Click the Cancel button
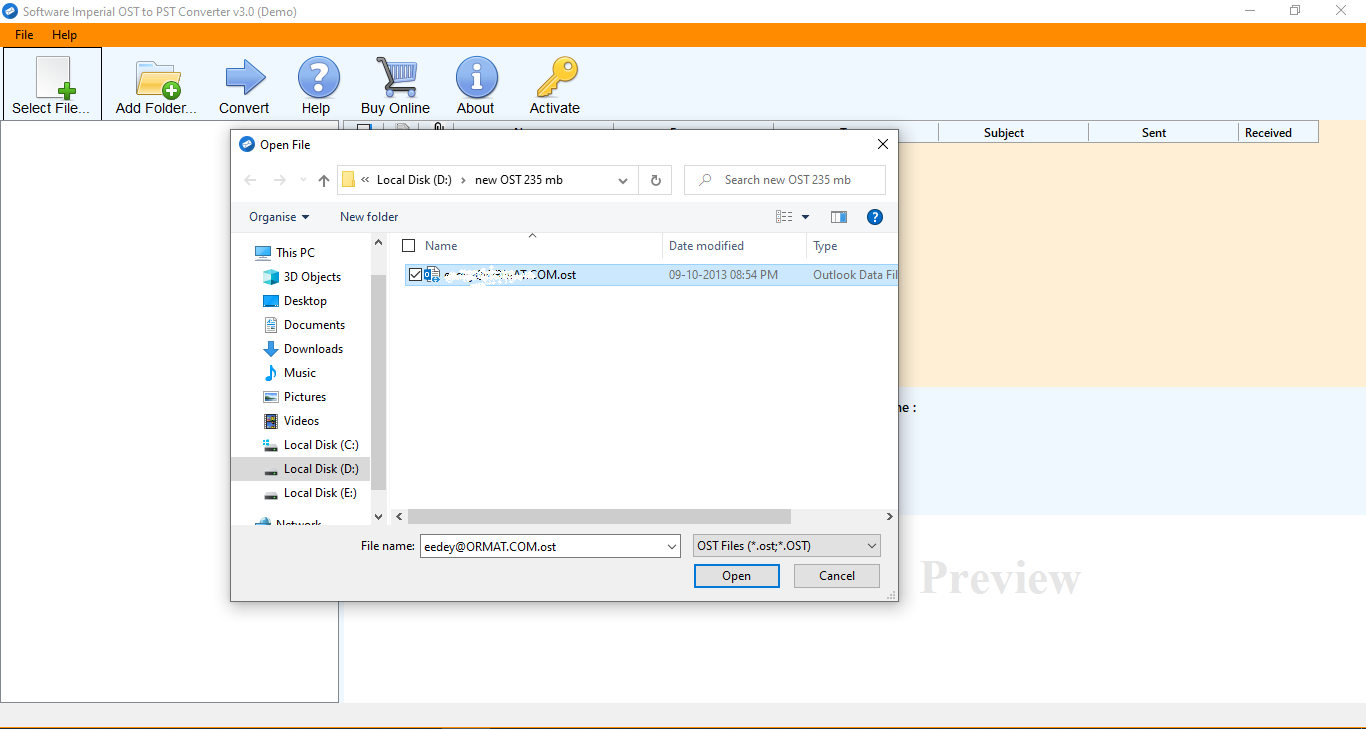This screenshot has height=729, width=1366. tap(837, 576)
